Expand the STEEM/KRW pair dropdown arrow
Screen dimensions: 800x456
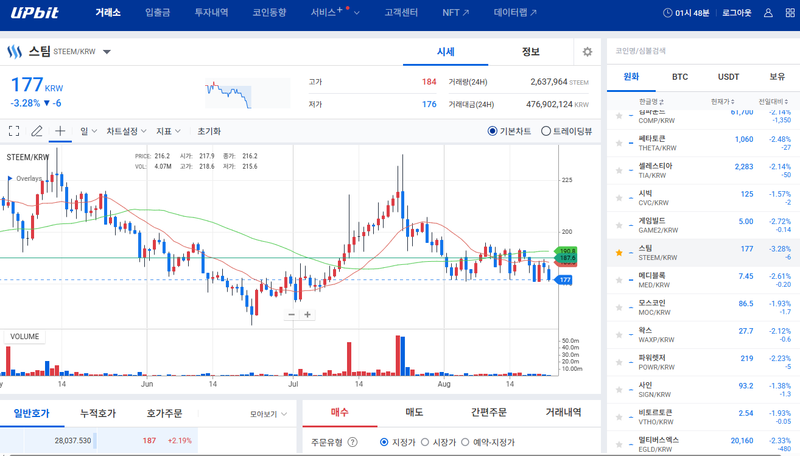(107, 52)
